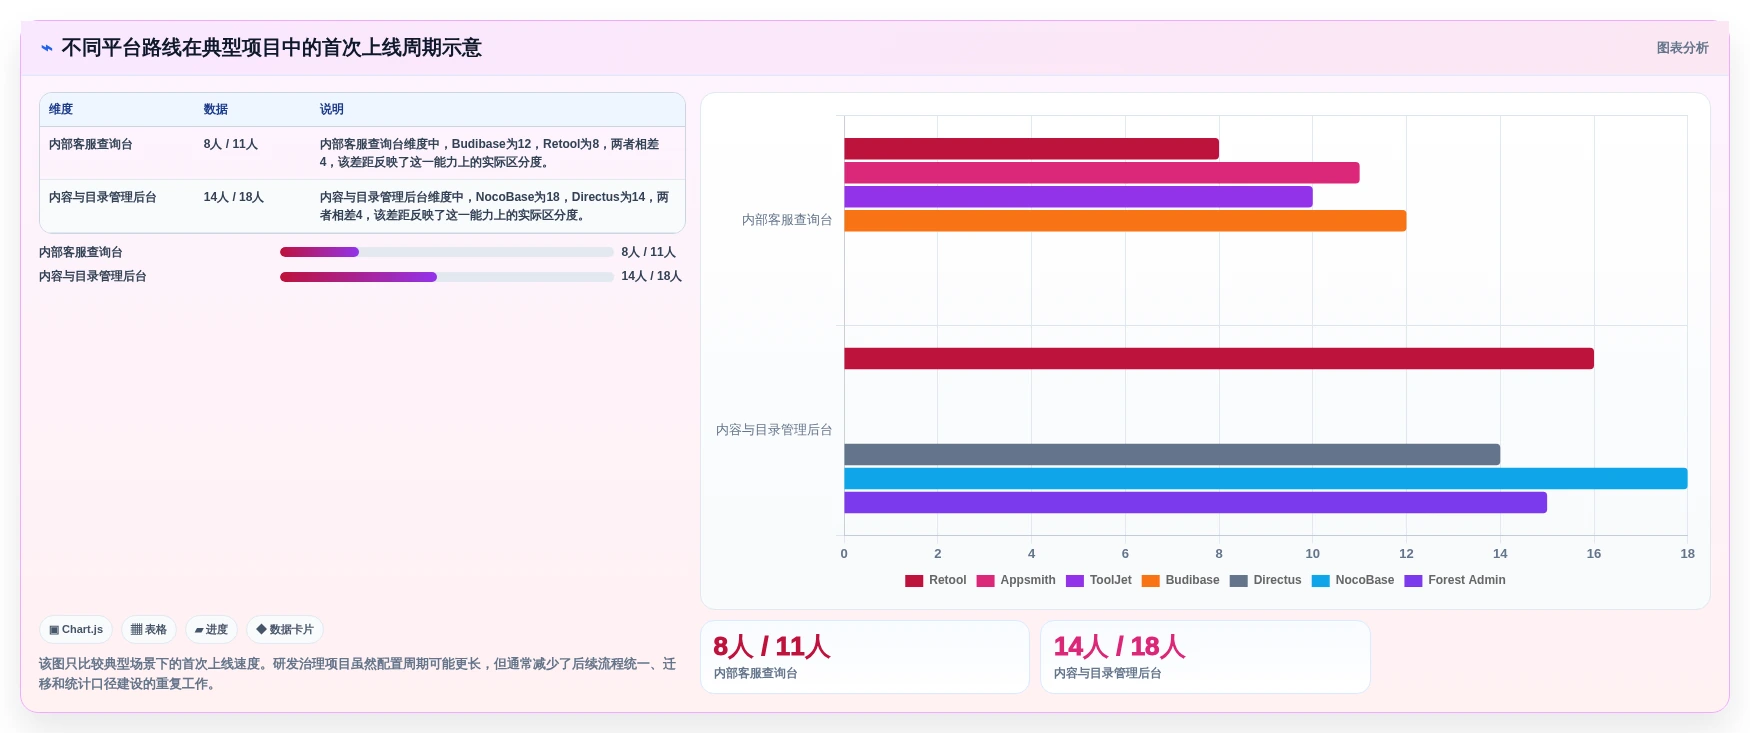Click the Chart.js tag chip
This screenshot has height=733, width=1750.
point(76,630)
